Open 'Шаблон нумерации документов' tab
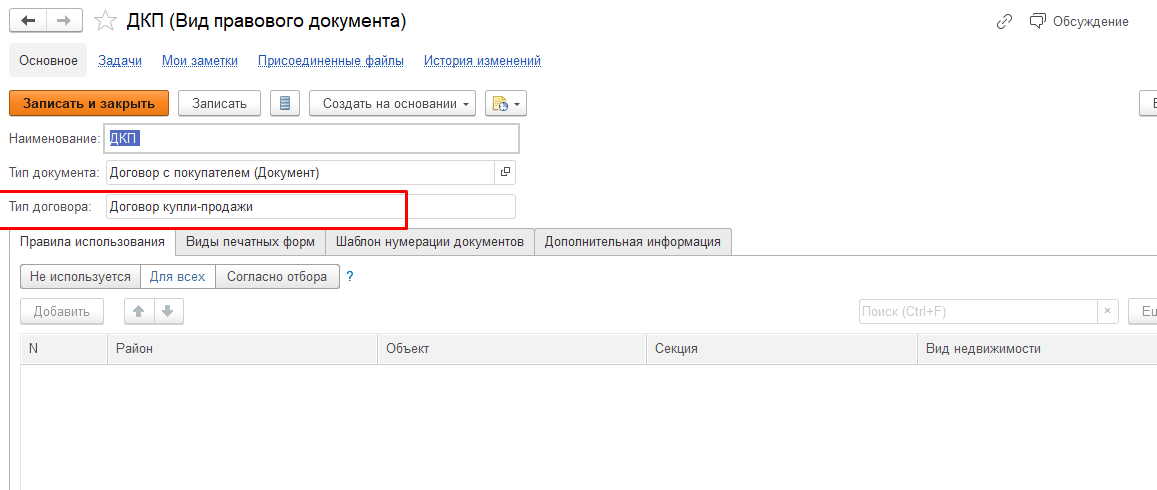1157x490 pixels. (429, 241)
